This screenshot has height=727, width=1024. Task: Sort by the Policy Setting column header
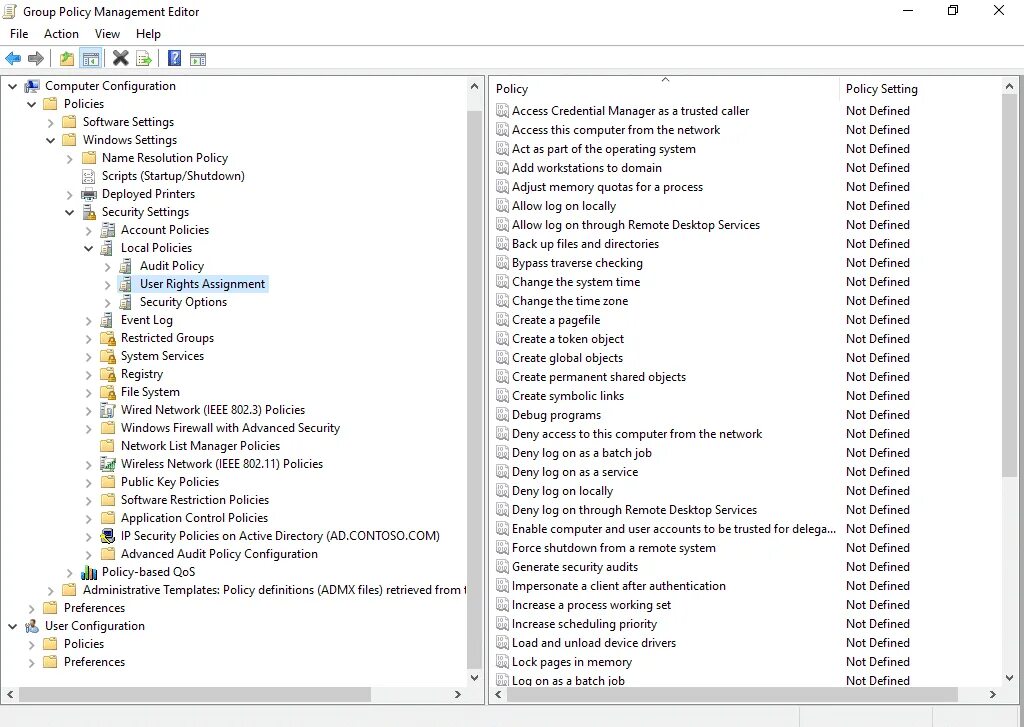[920, 89]
